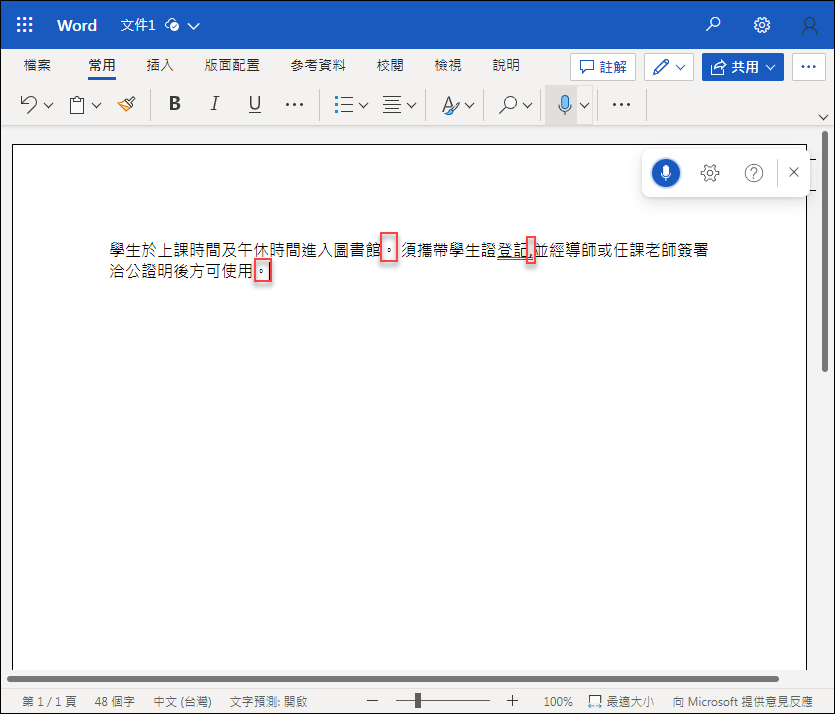Click the 文件1 document title
This screenshot has height=714, width=835.
pos(137,26)
